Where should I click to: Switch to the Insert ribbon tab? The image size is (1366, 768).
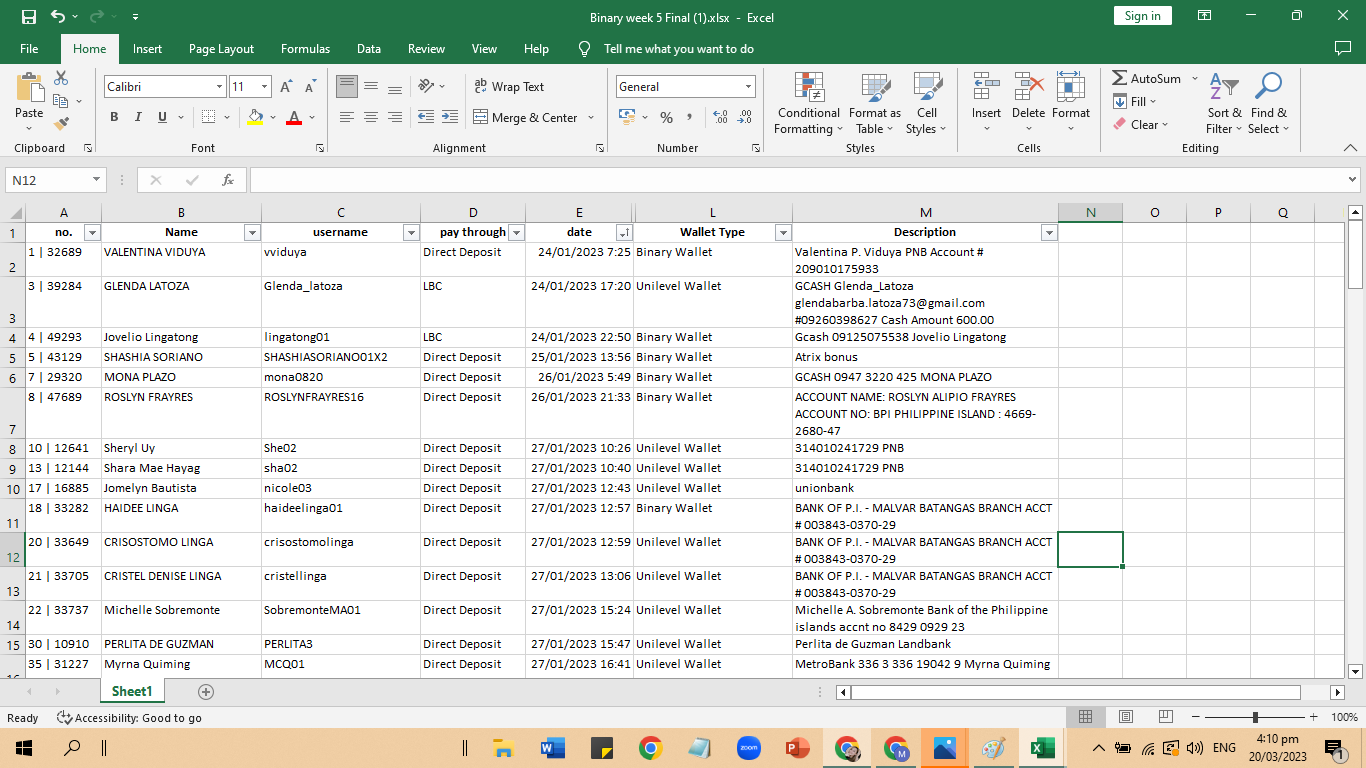click(147, 48)
